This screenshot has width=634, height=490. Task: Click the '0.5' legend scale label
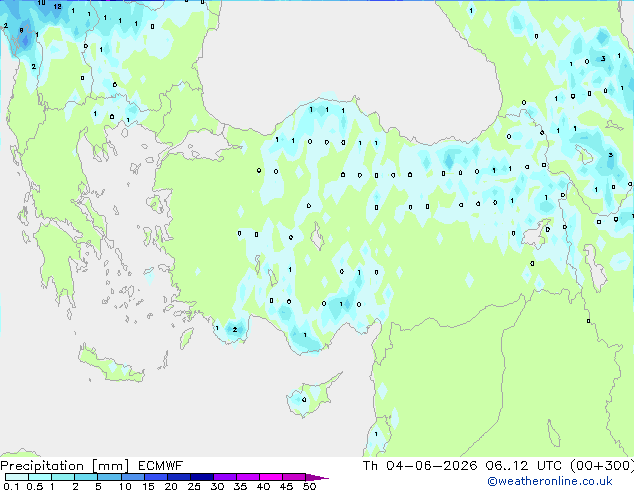pyautogui.click(x=35, y=486)
